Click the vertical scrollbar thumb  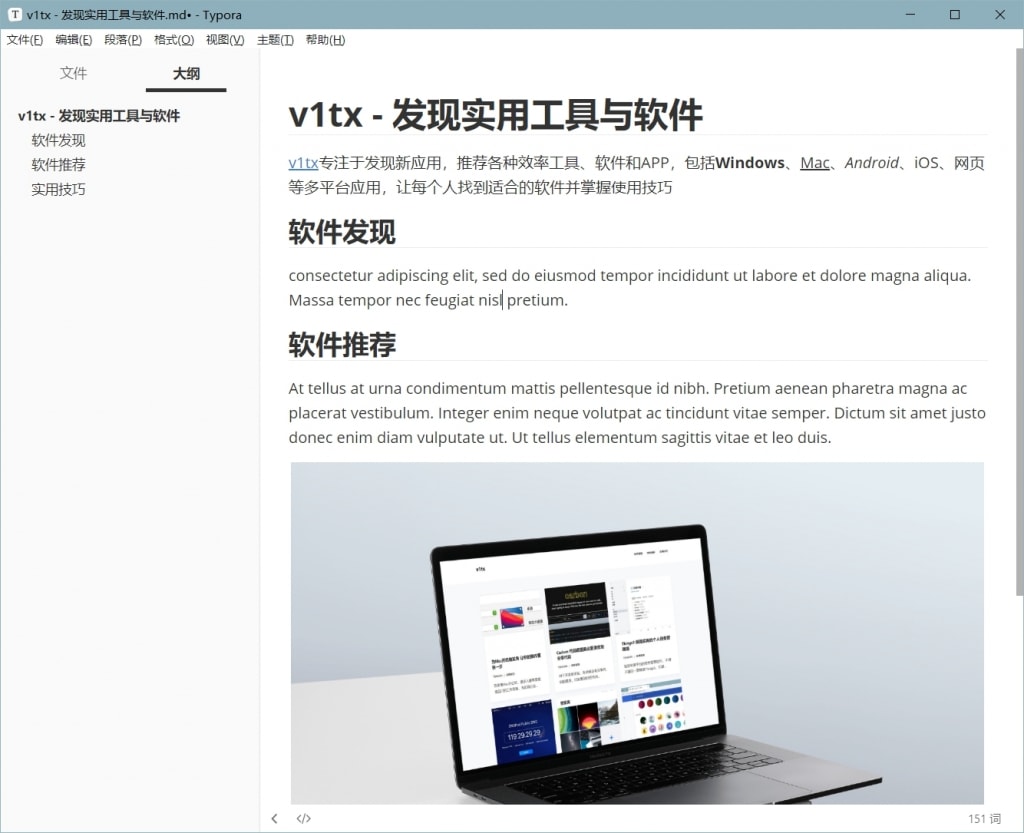tap(1019, 322)
